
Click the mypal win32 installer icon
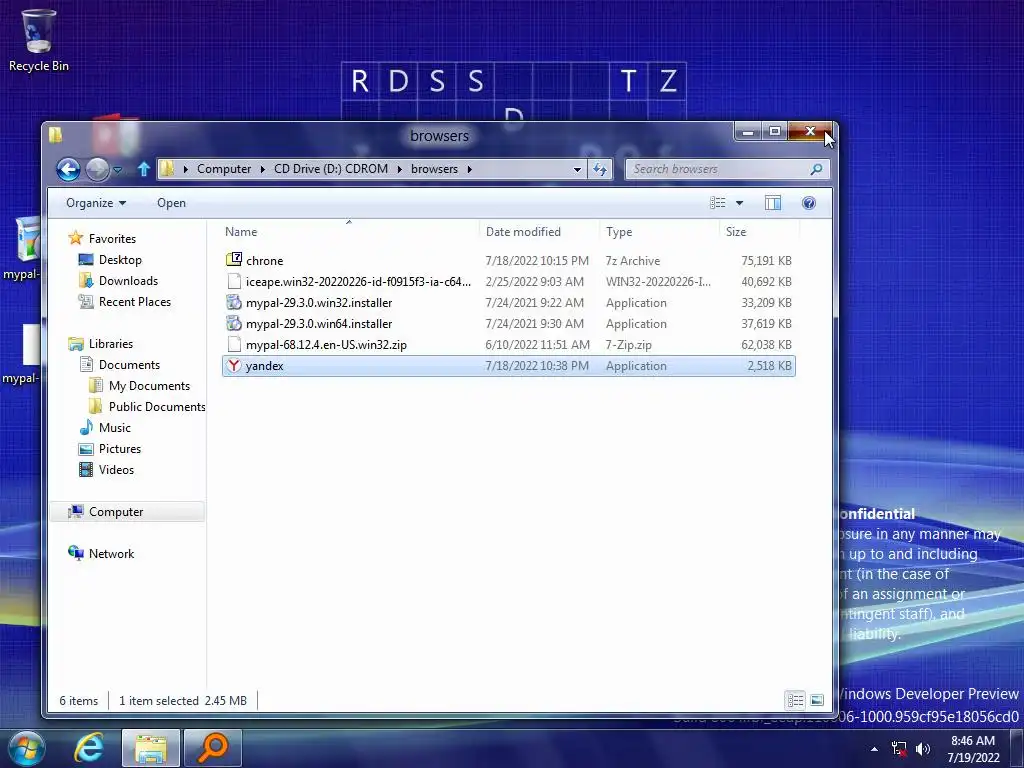tap(234, 302)
